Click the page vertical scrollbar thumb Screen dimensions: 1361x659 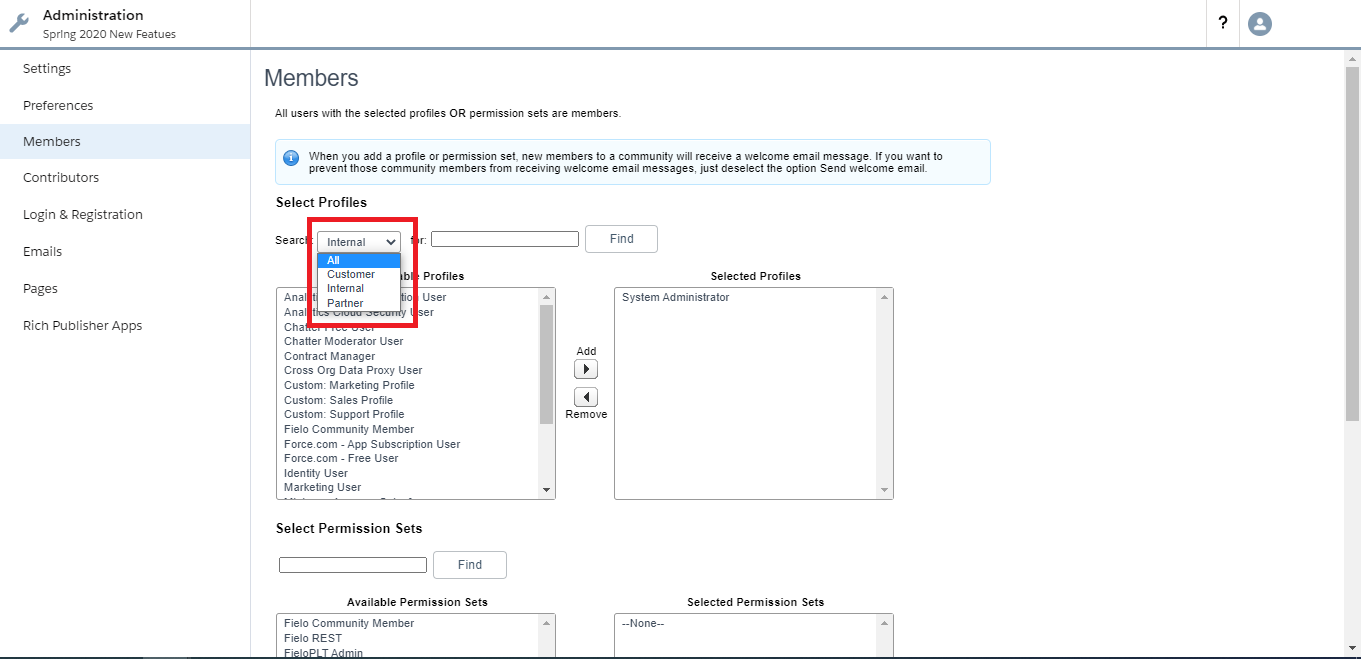[x=1352, y=244]
